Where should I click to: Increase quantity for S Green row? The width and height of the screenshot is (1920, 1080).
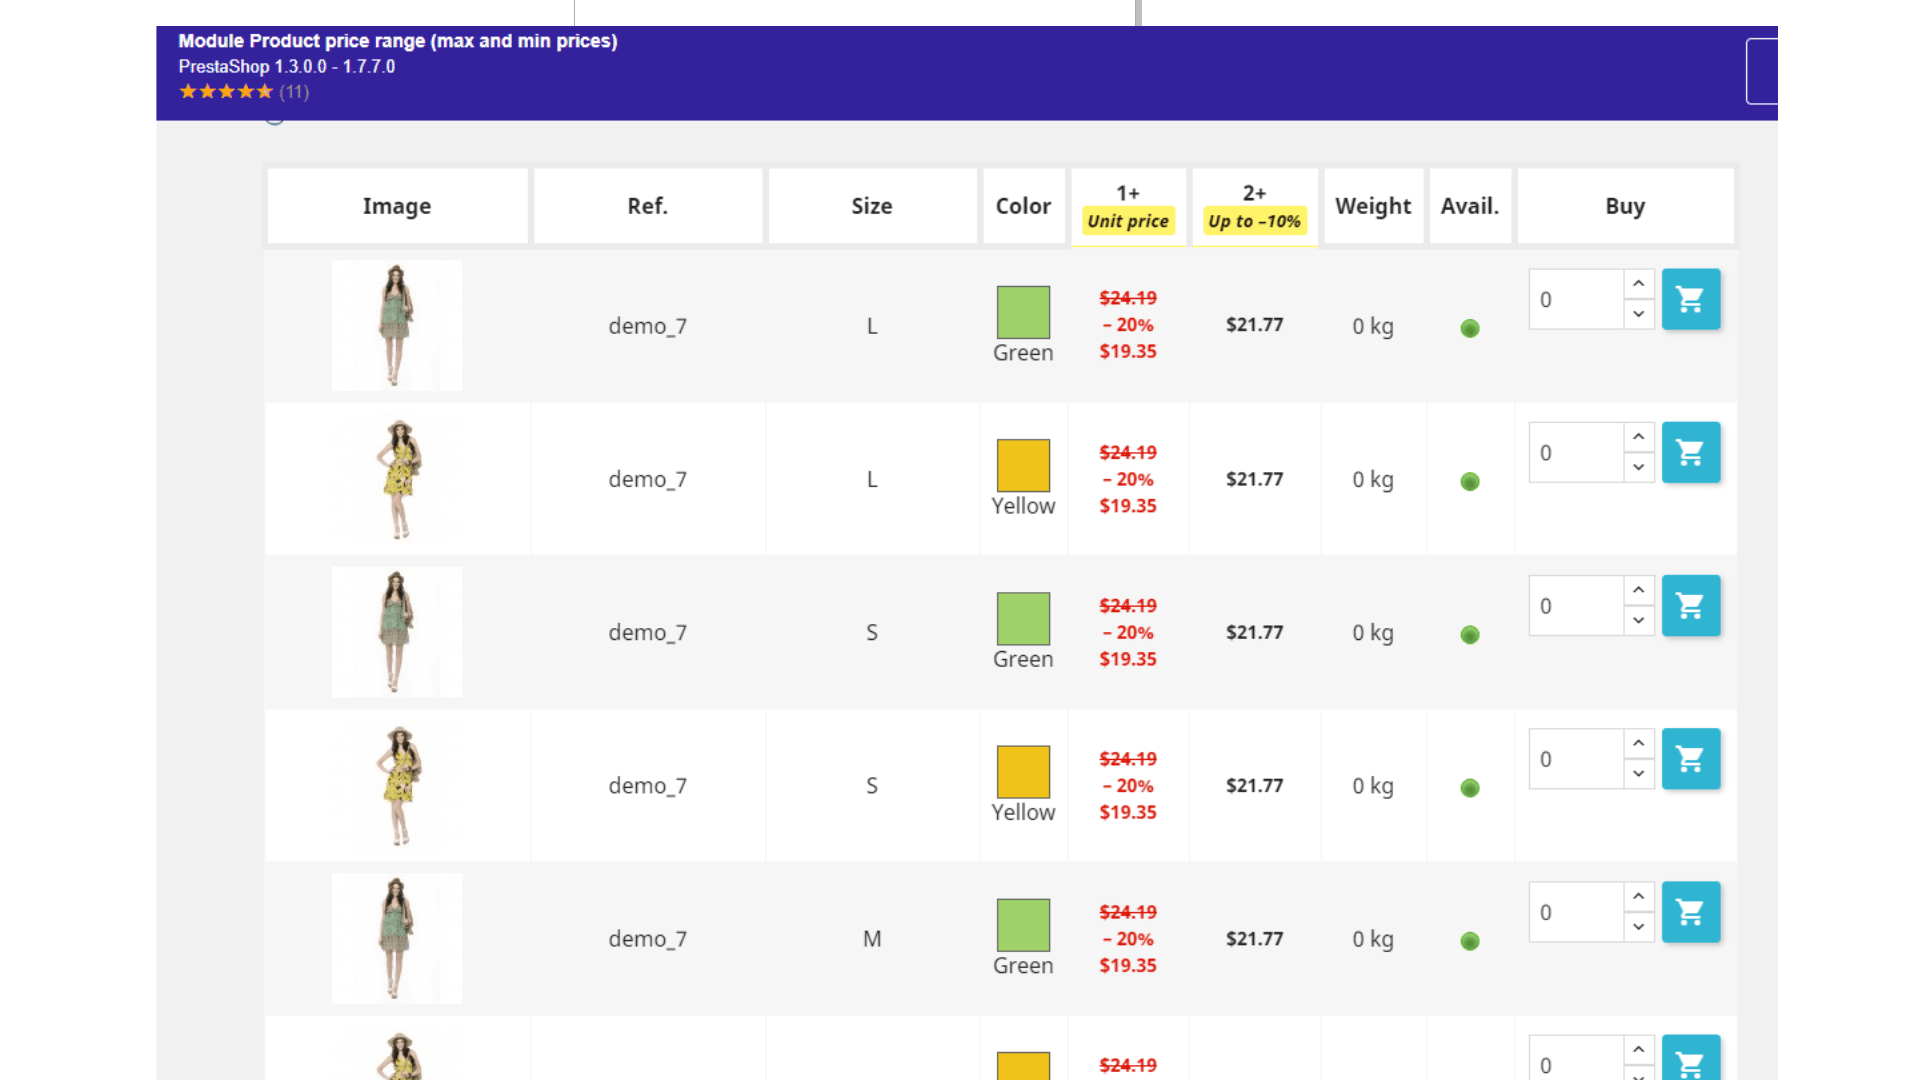point(1638,590)
